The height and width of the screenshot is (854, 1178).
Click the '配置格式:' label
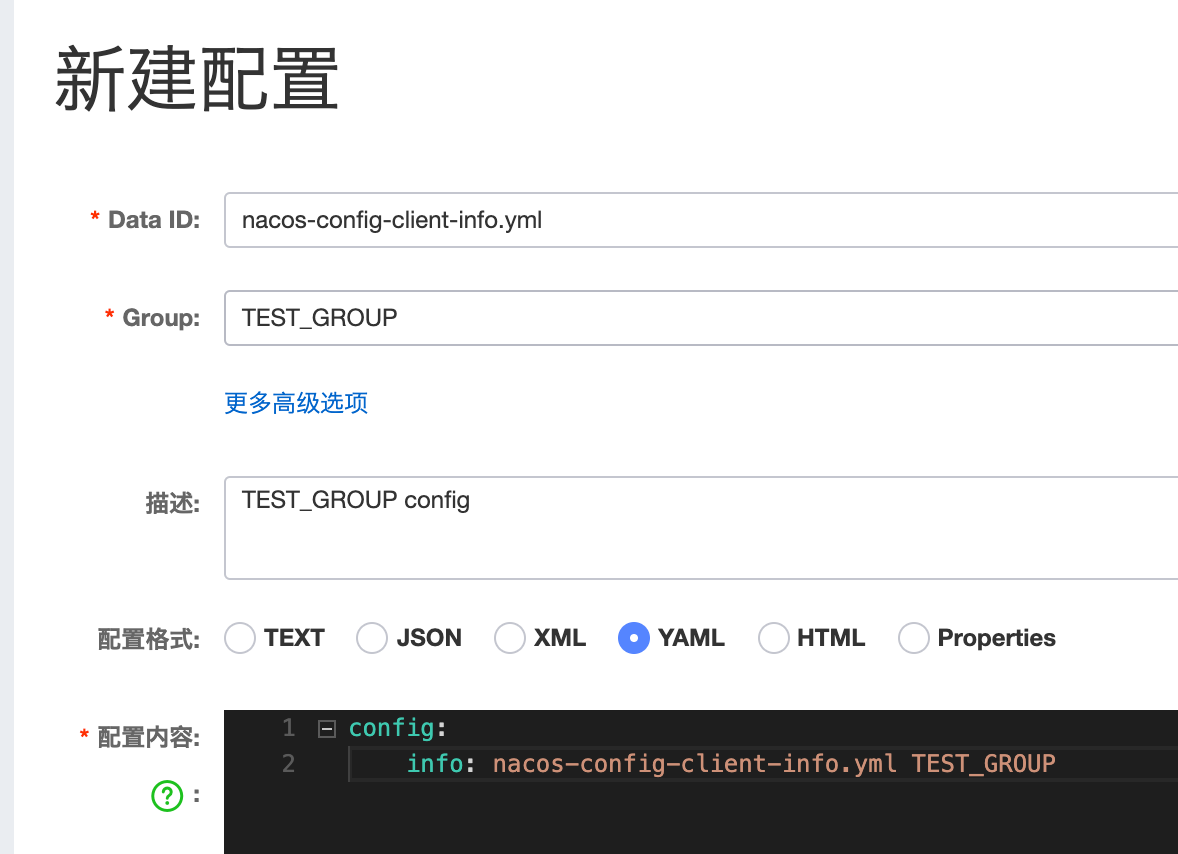coord(149,639)
